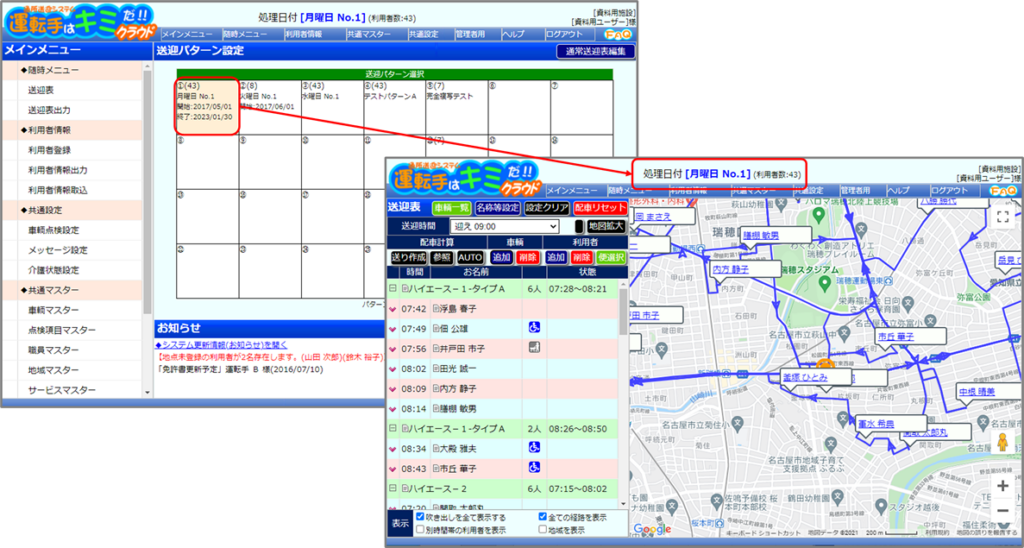
Task: Click the seat icon in 井戸田 市子 row
Action: (x=534, y=348)
